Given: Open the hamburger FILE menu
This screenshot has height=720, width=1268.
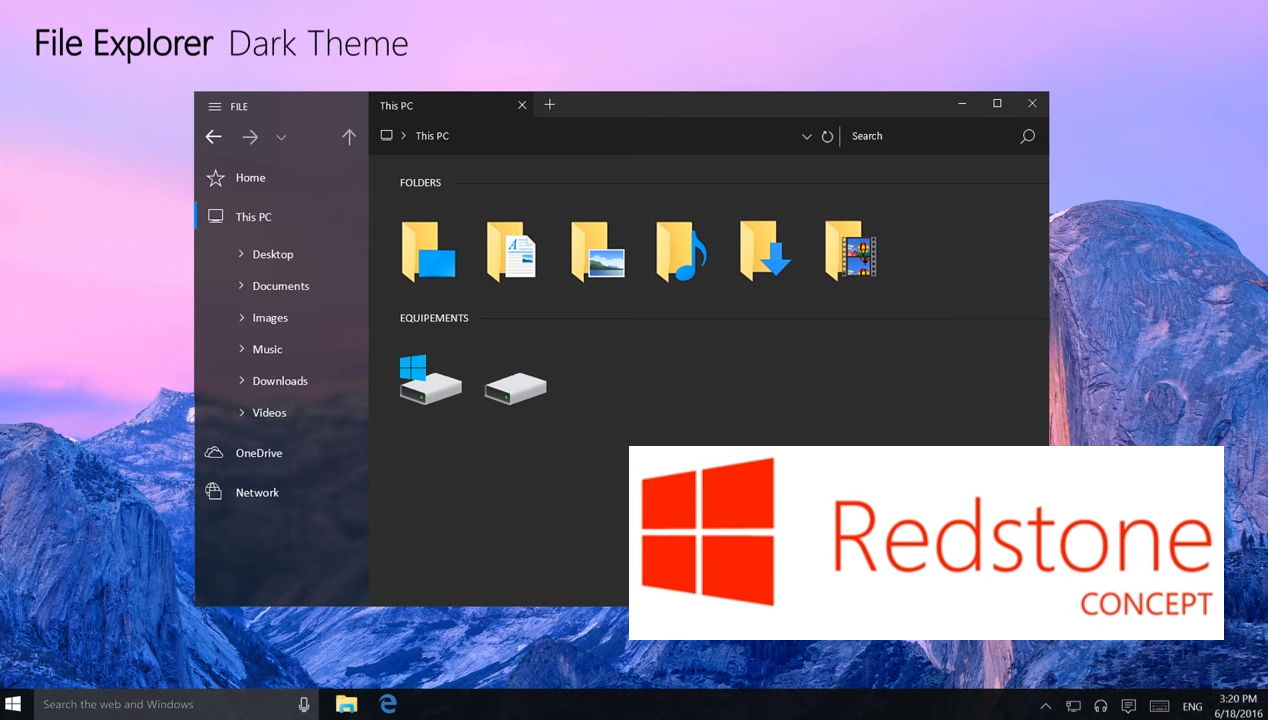Looking at the screenshot, I should click(228, 107).
